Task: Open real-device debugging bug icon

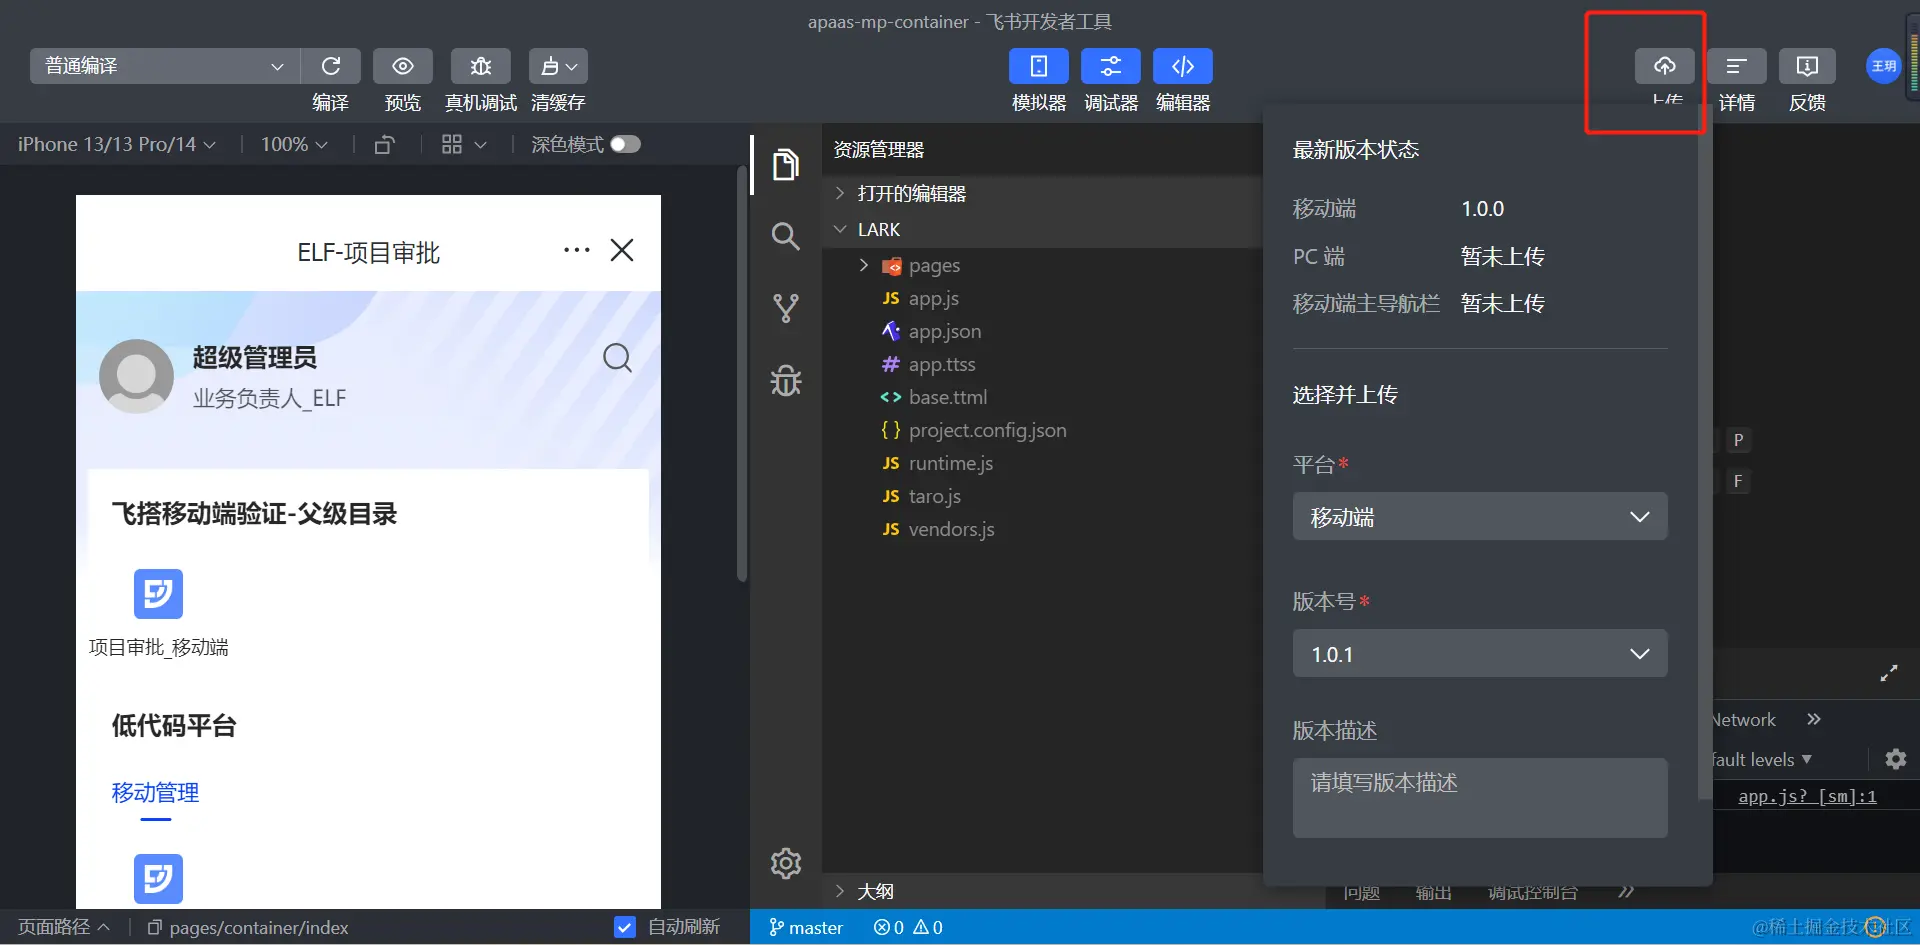Action: [x=481, y=66]
